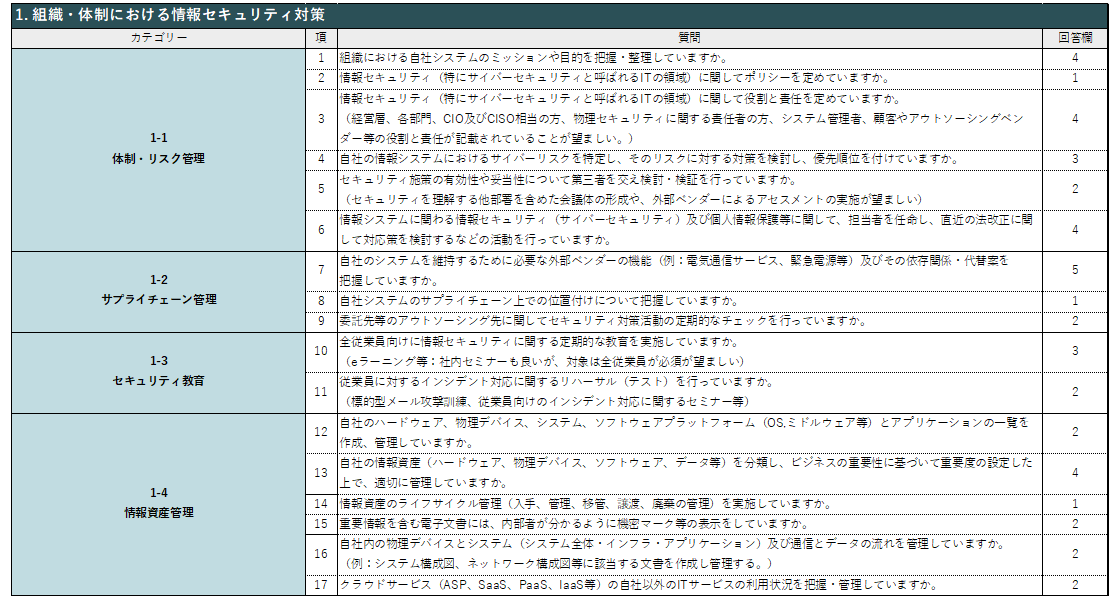Click the '1-3 セキュリティ教育' category cell
This screenshot has height=600, width=1120.
click(x=158, y=371)
